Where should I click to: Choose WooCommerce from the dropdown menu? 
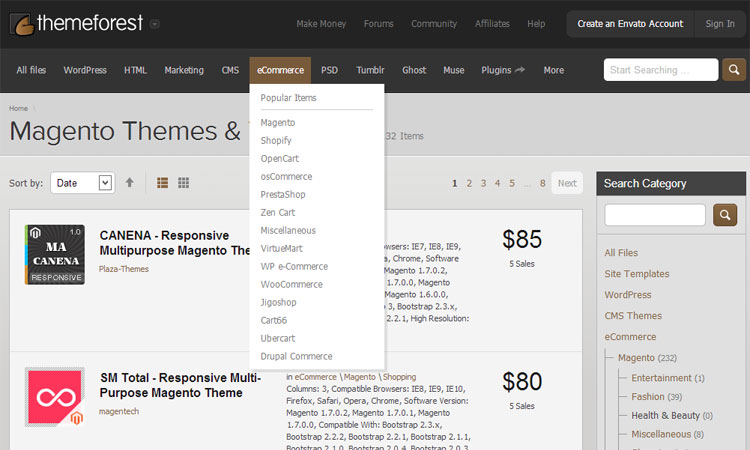coord(291,285)
